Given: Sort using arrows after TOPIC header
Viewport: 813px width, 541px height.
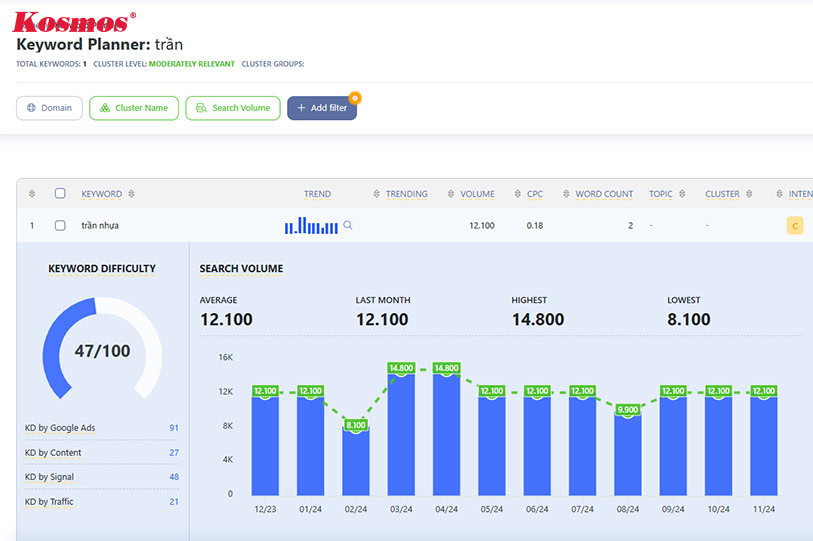Looking at the screenshot, I should [x=682, y=194].
